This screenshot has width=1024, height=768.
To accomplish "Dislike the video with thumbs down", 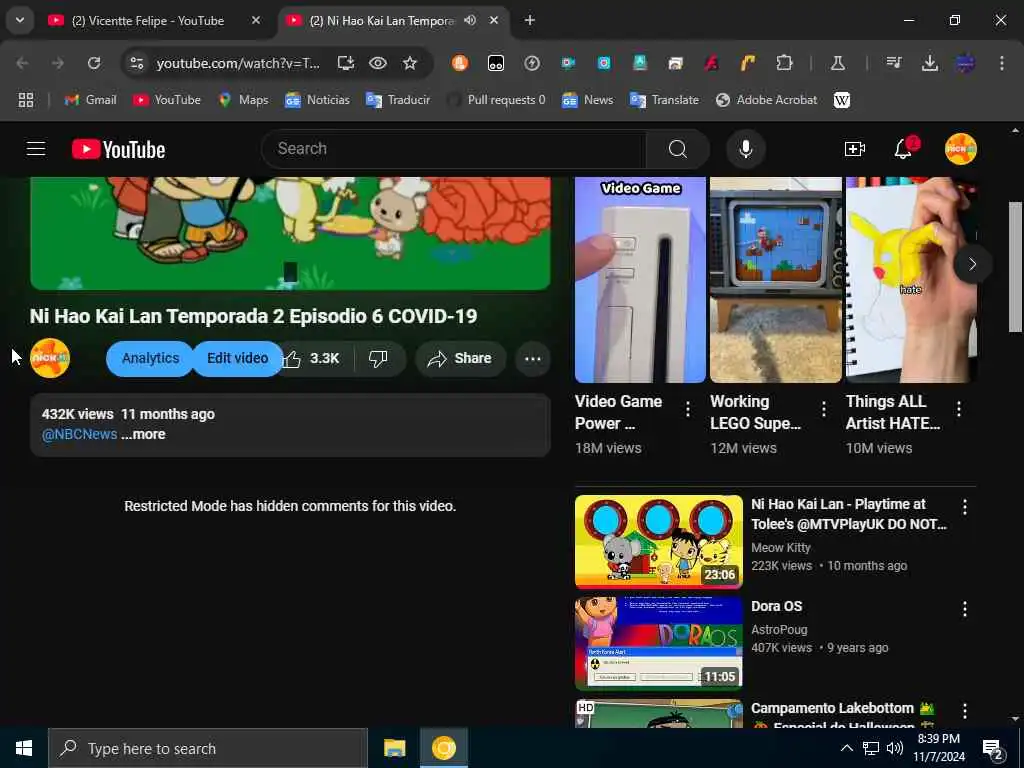I will tap(378, 359).
